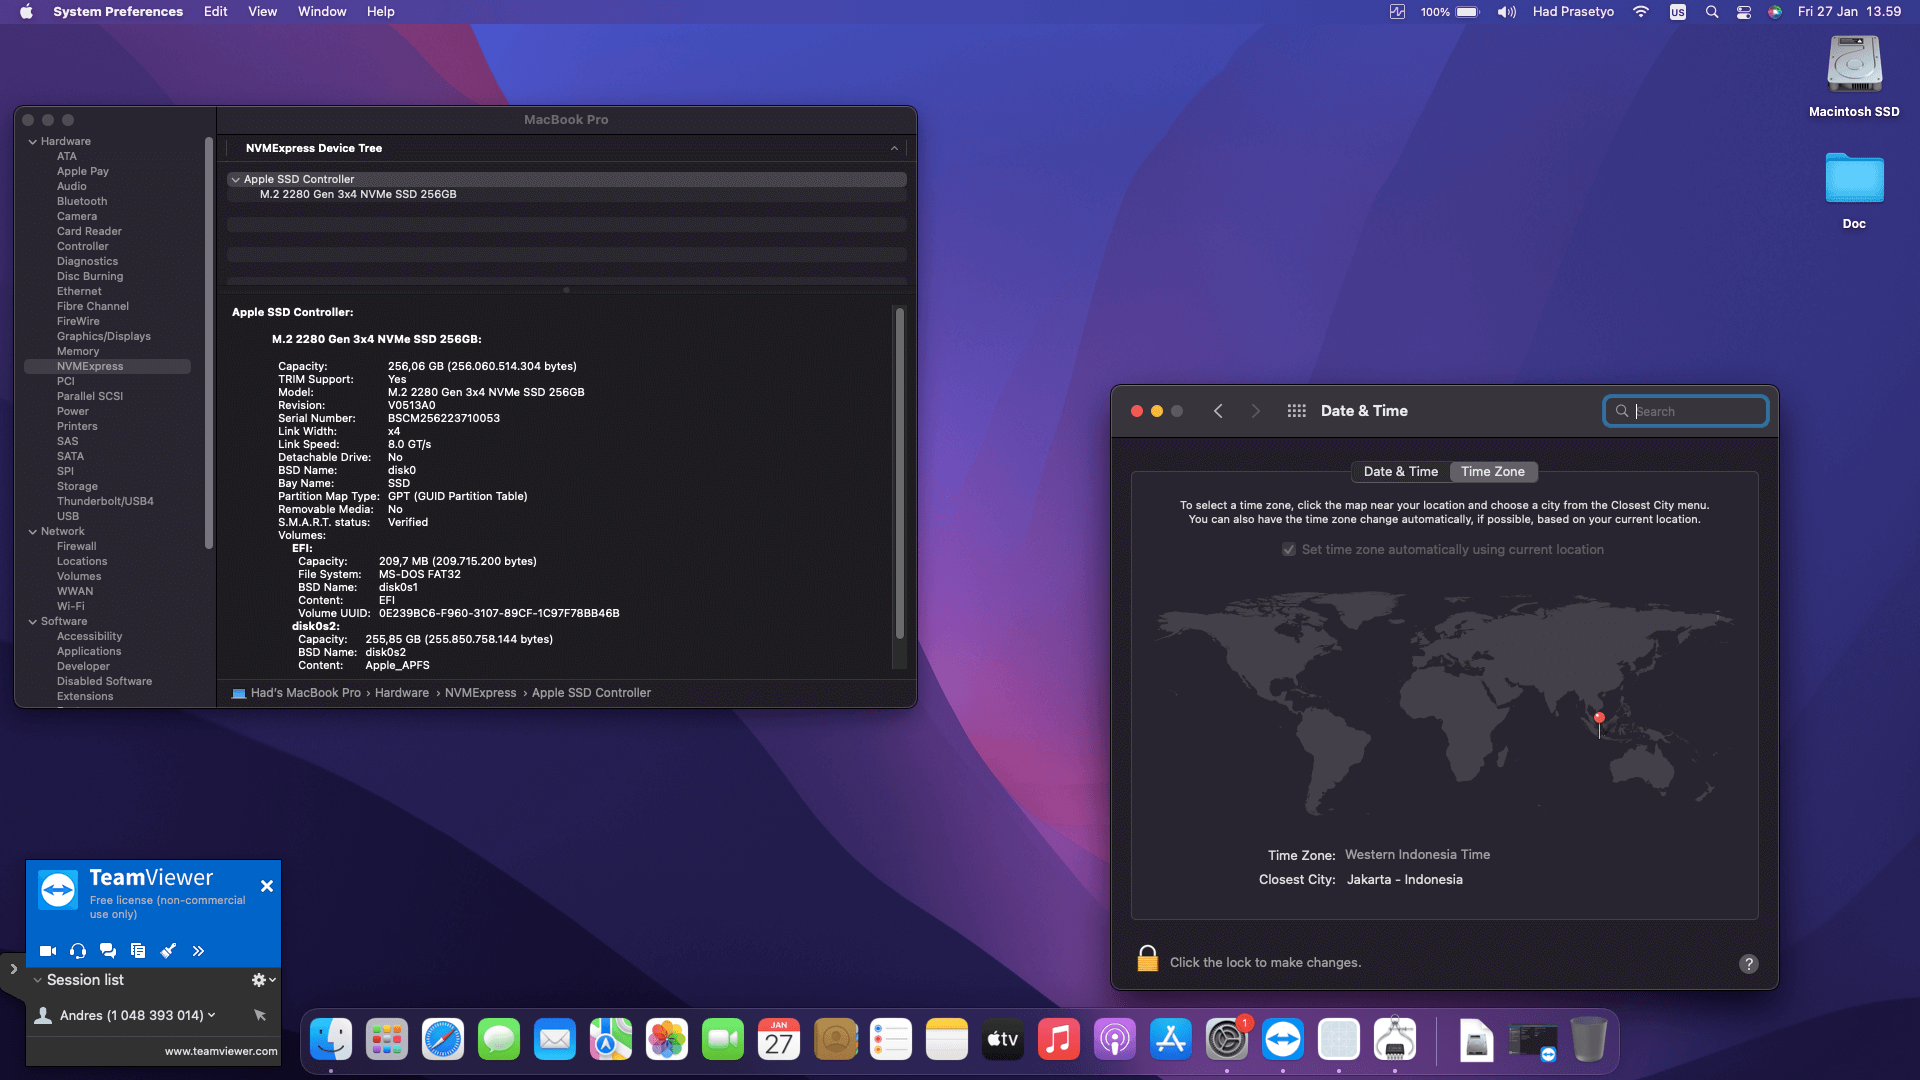The height and width of the screenshot is (1080, 1920).
Task: Open the Window menu
Action: [x=321, y=12]
